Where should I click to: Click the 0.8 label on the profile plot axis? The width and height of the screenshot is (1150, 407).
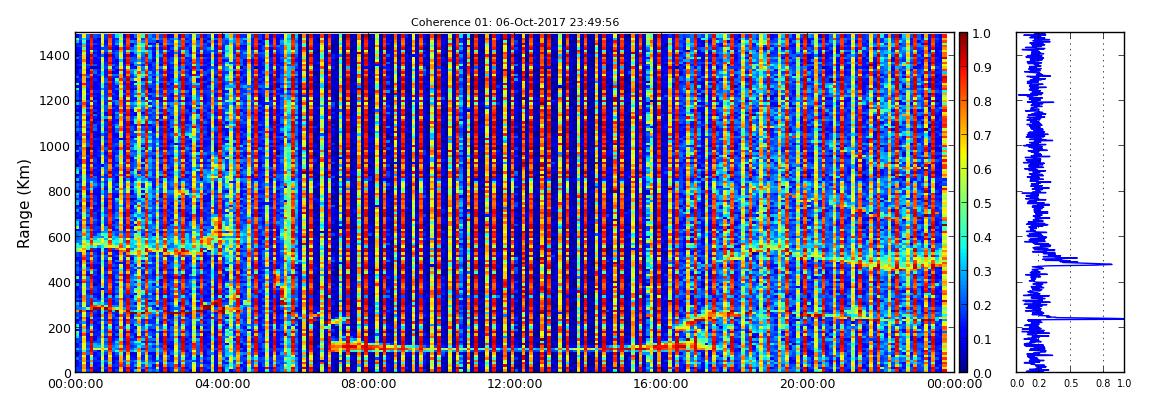[1102, 384]
